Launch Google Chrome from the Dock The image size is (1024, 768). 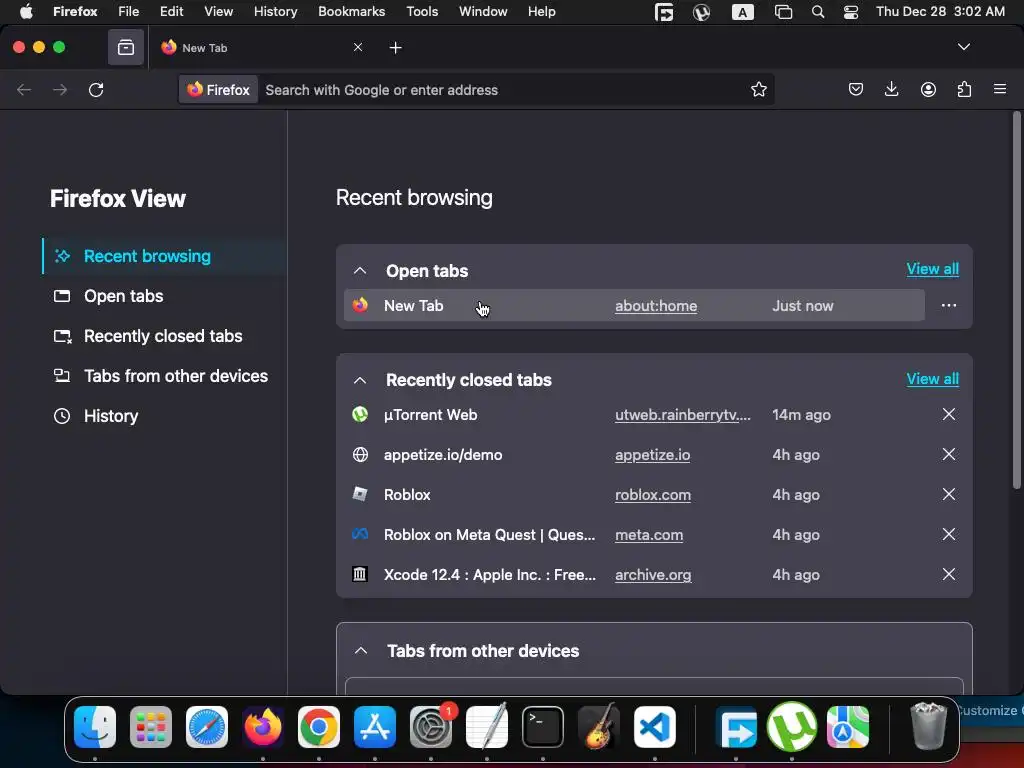click(x=319, y=727)
